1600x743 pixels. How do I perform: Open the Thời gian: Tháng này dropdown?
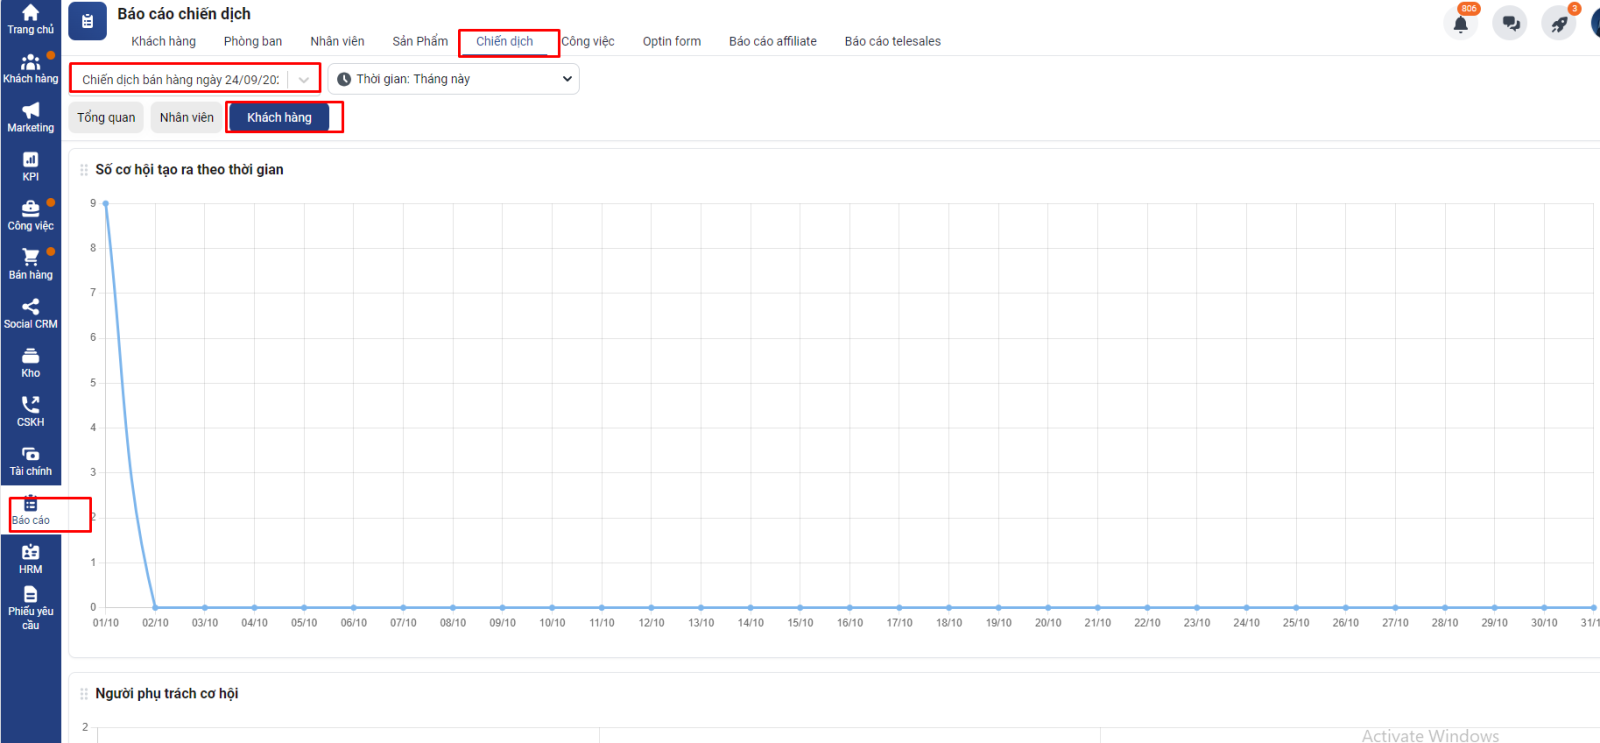(x=454, y=79)
